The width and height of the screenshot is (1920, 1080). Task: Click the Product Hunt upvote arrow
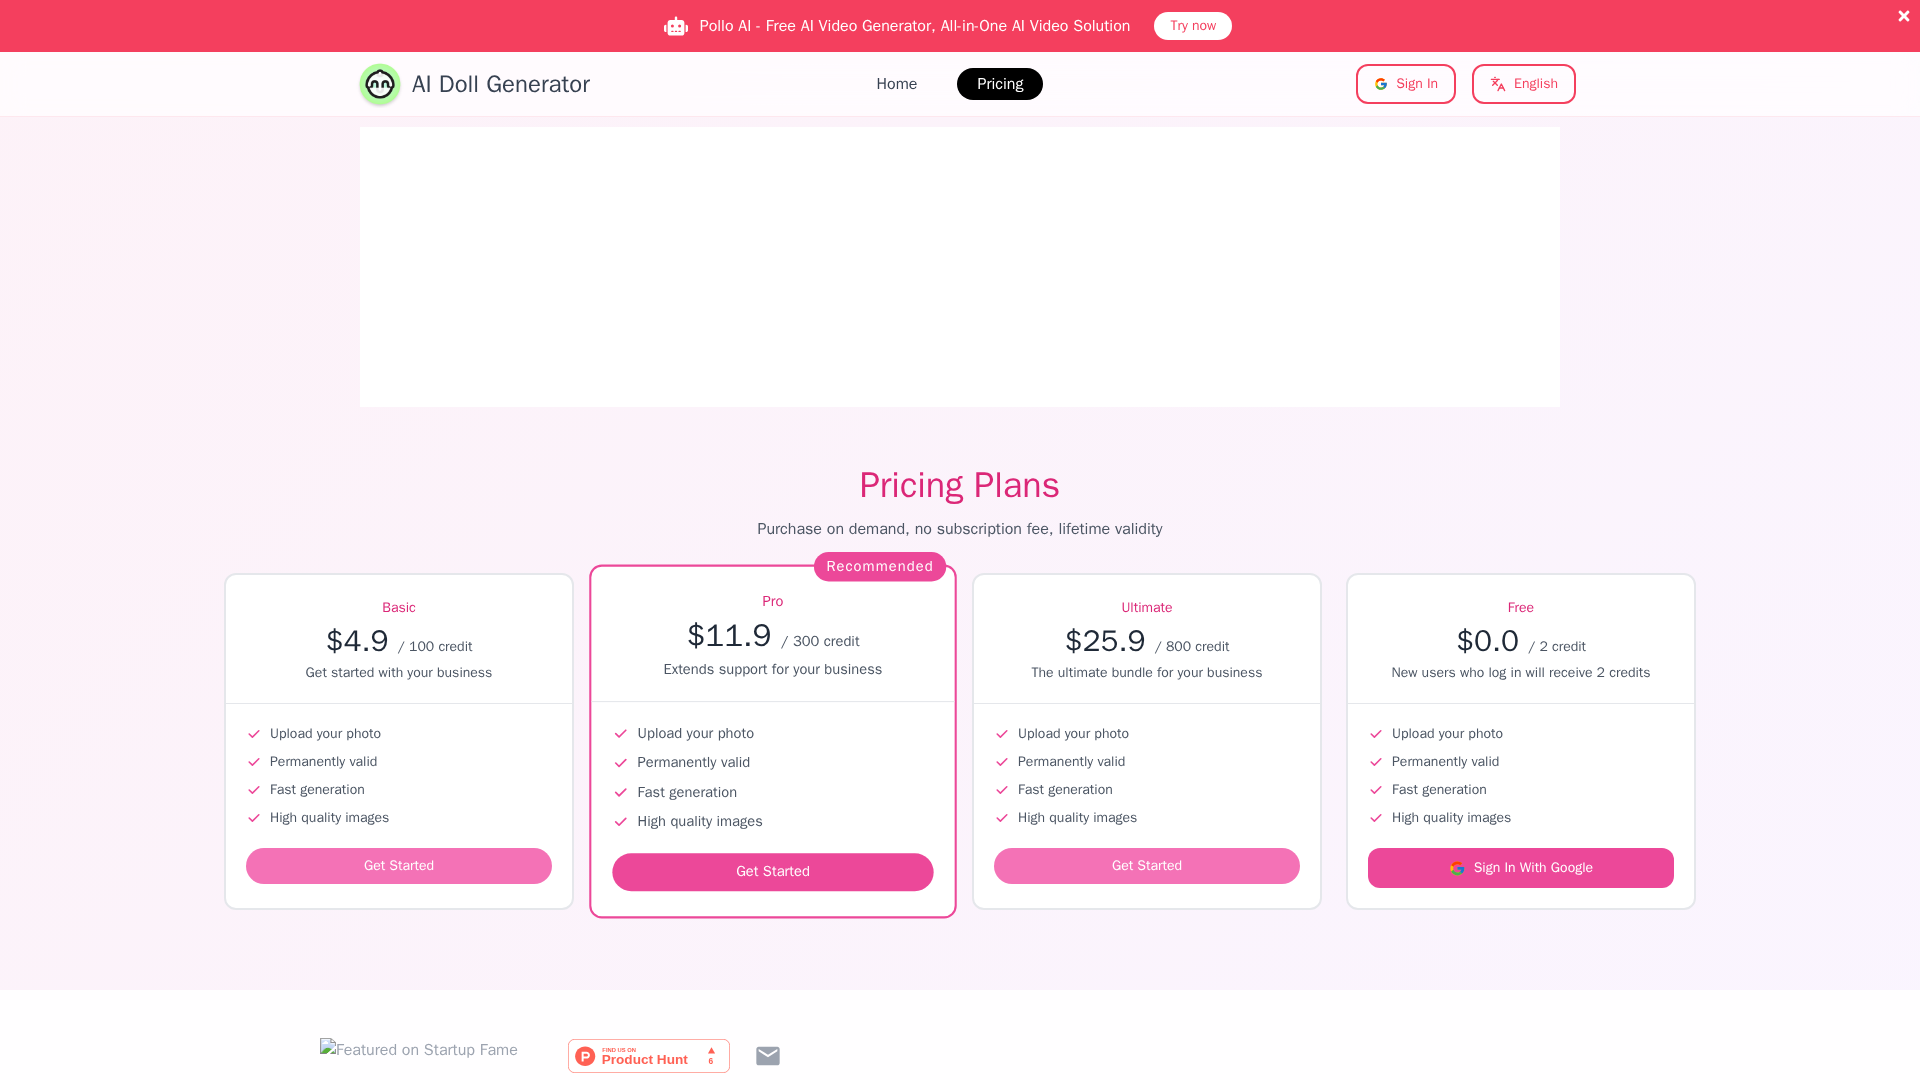pyautogui.click(x=711, y=1052)
